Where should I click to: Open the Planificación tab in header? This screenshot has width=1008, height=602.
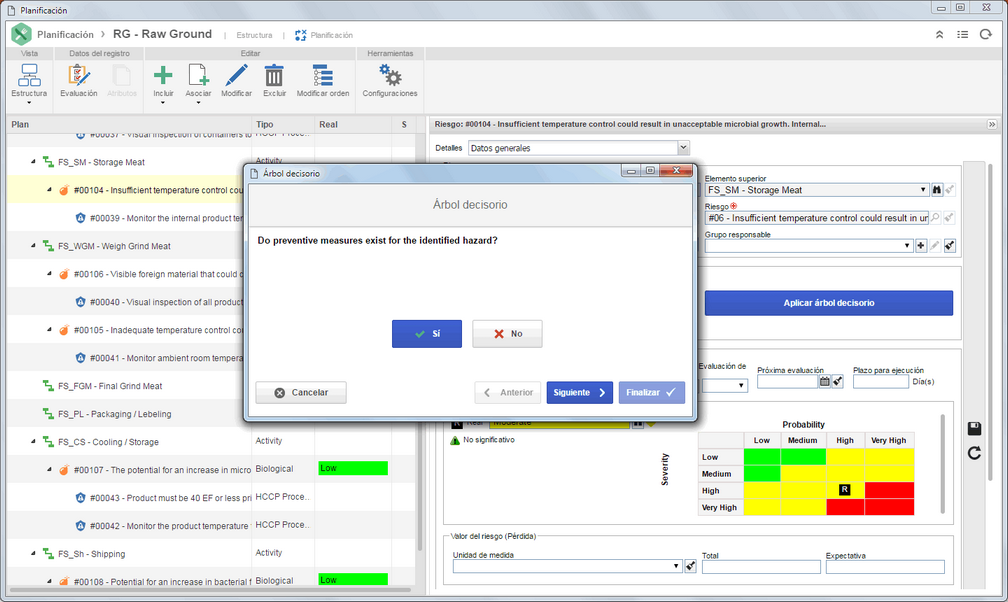pos(324,35)
